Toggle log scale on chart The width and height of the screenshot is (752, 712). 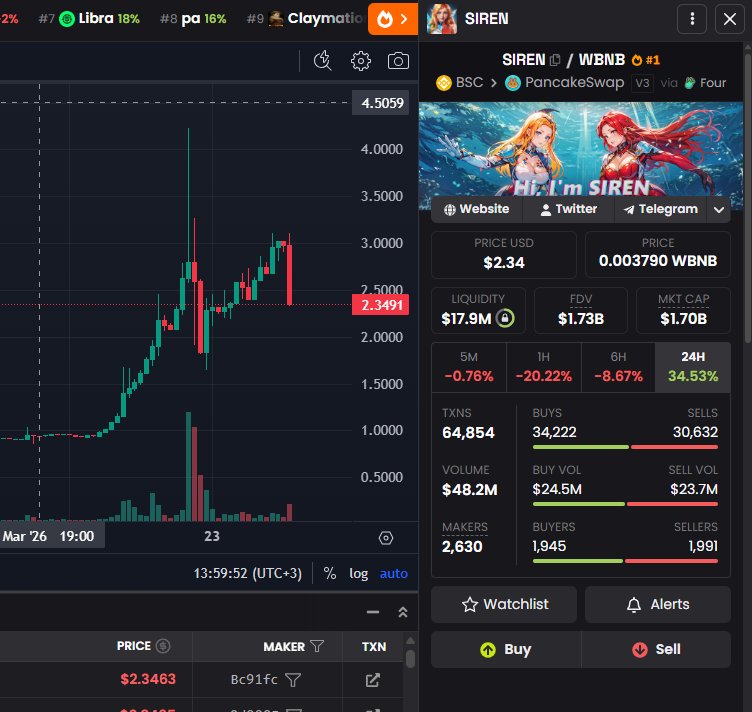pos(358,573)
